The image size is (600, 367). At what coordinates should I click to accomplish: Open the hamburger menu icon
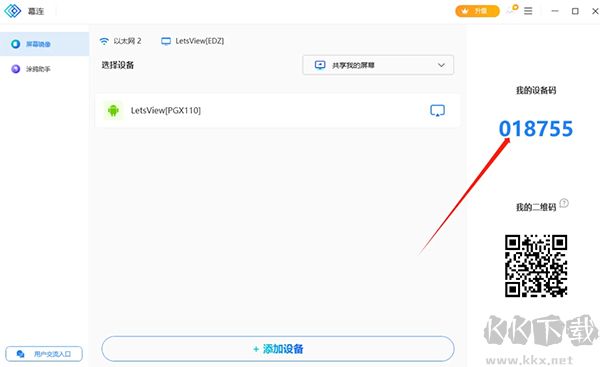[x=528, y=11]
